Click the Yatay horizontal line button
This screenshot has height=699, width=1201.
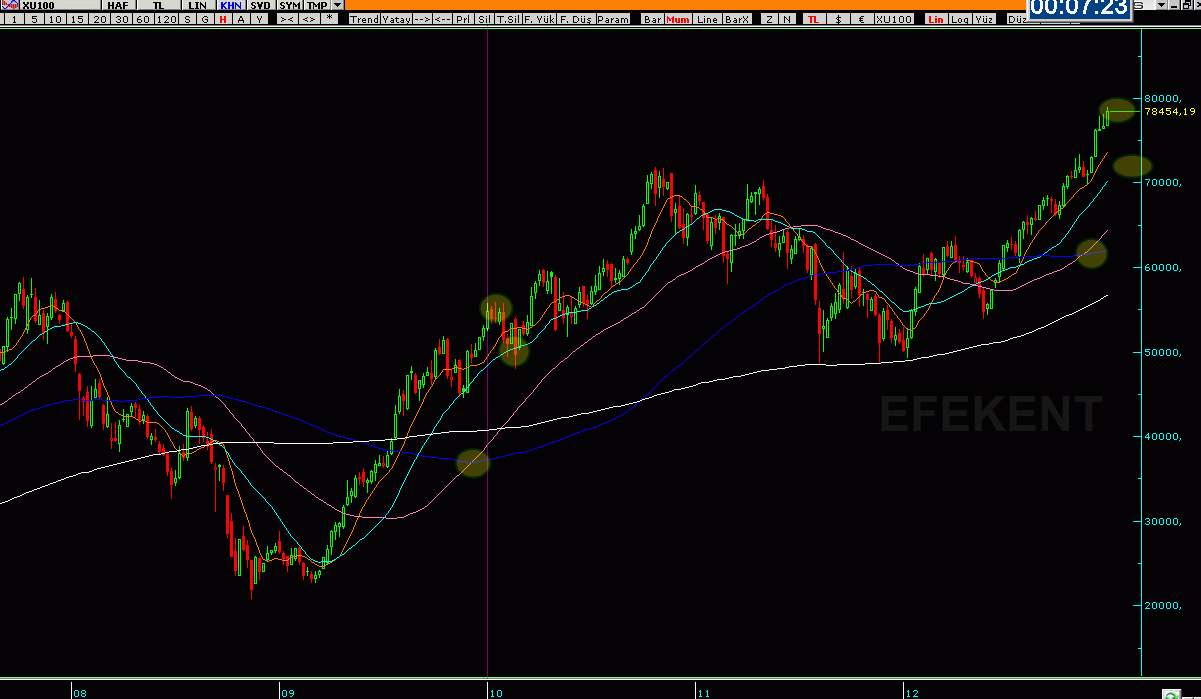pos(394,19)
